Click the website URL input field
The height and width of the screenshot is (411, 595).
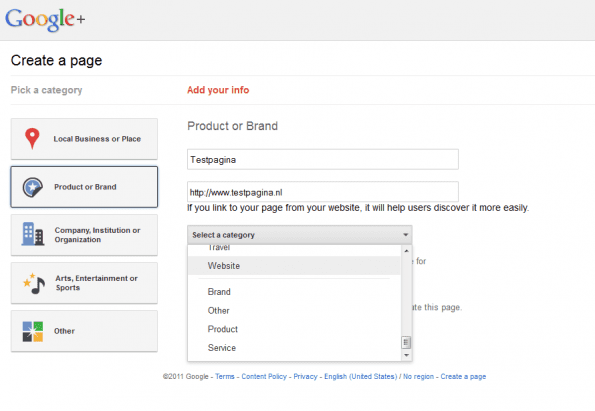323,192
